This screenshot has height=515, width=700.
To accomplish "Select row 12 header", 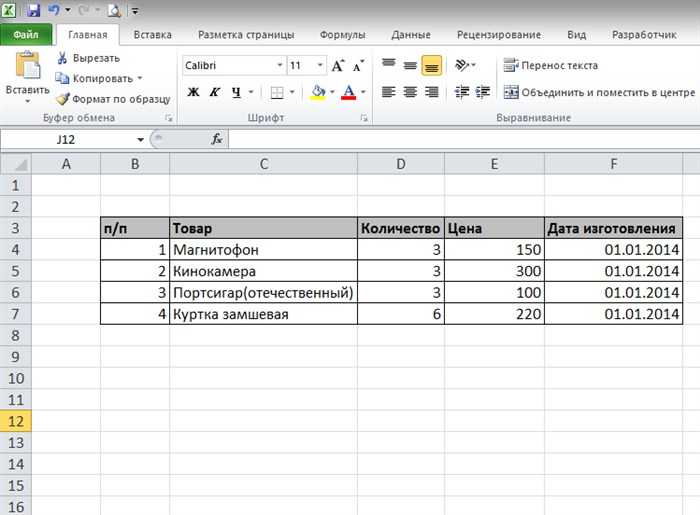I will coord(16,421).
